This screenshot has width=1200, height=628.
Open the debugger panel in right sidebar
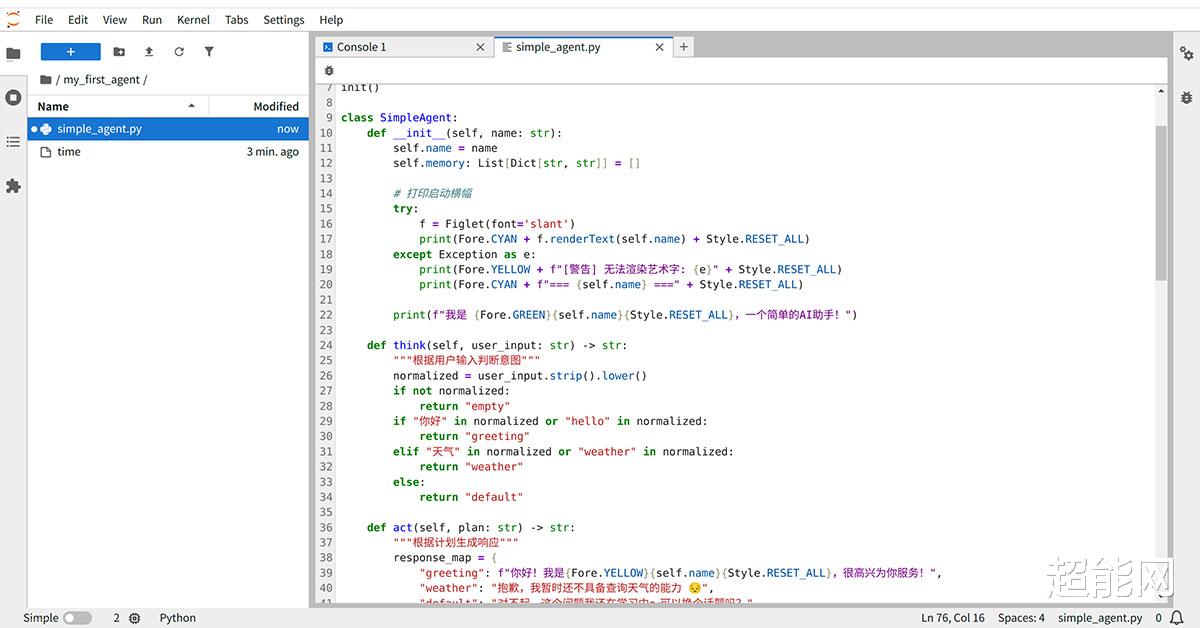click(1186, 97)
